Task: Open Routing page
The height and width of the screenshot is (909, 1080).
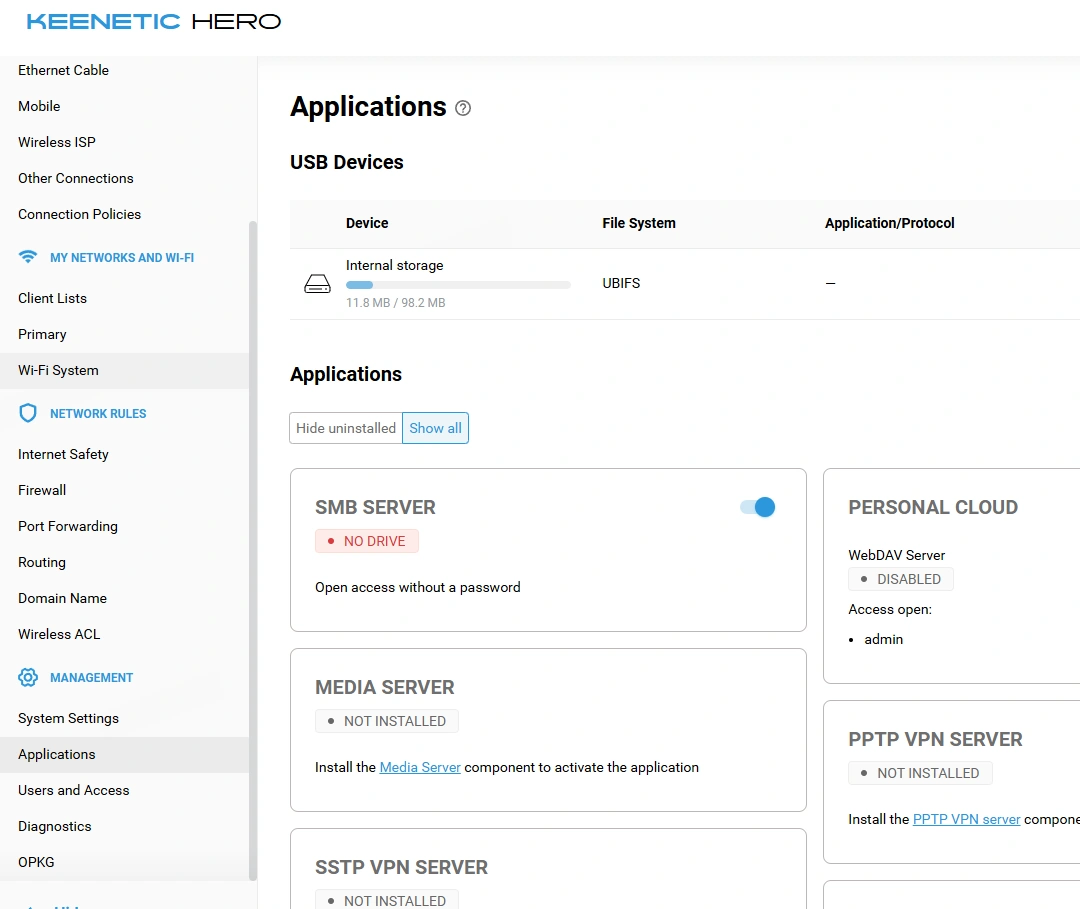Action: 42,562
